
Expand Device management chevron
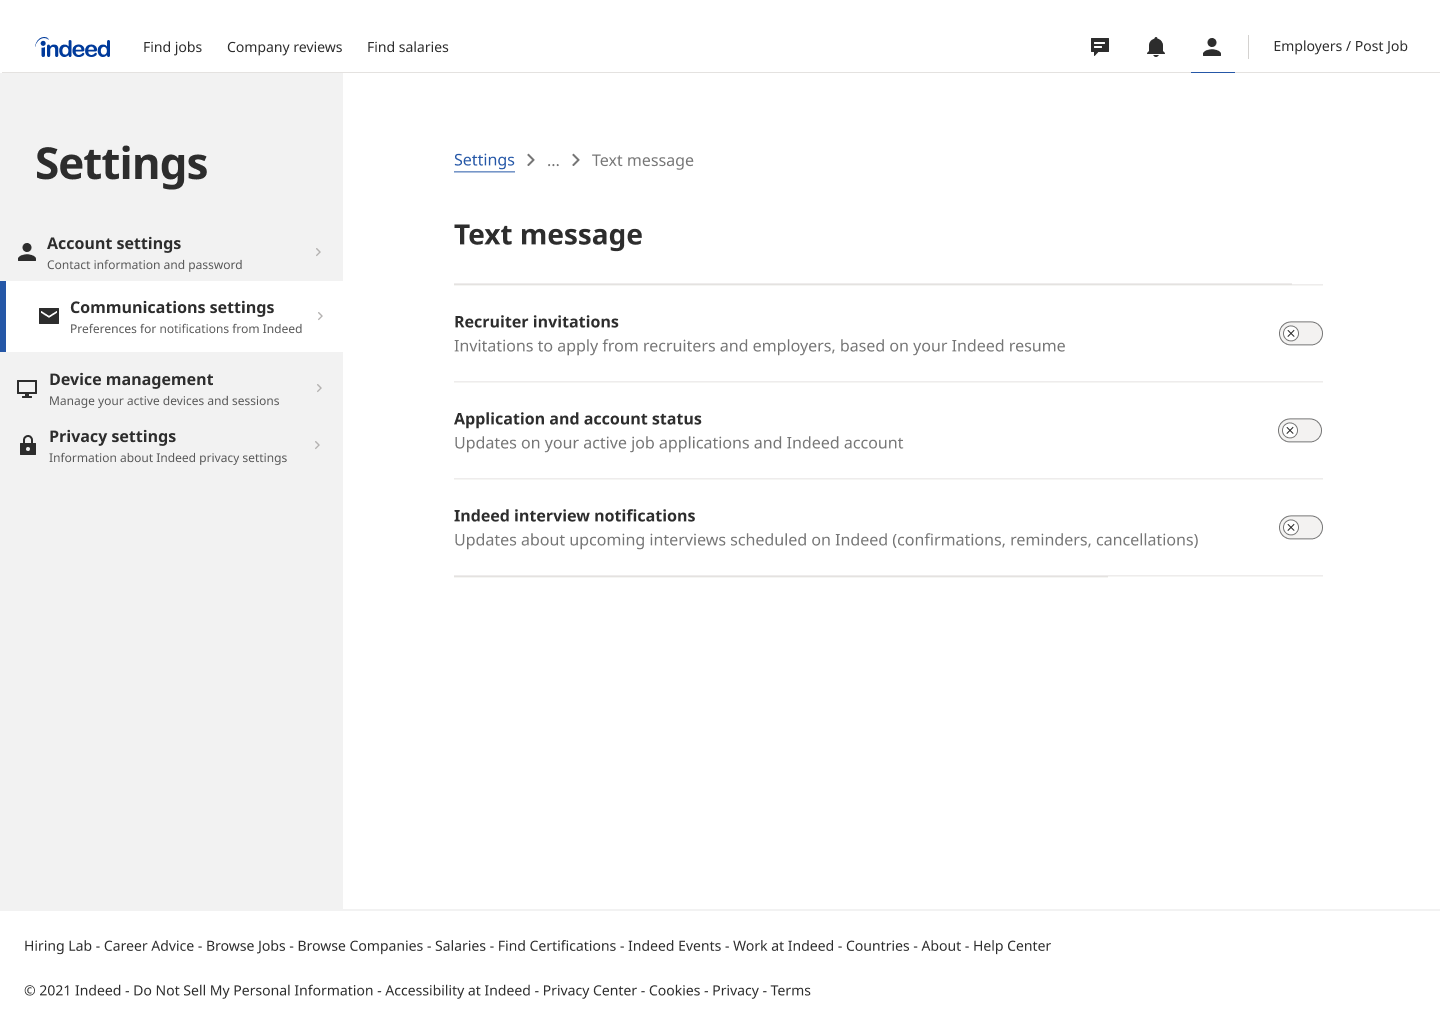[x=319, y=388]
